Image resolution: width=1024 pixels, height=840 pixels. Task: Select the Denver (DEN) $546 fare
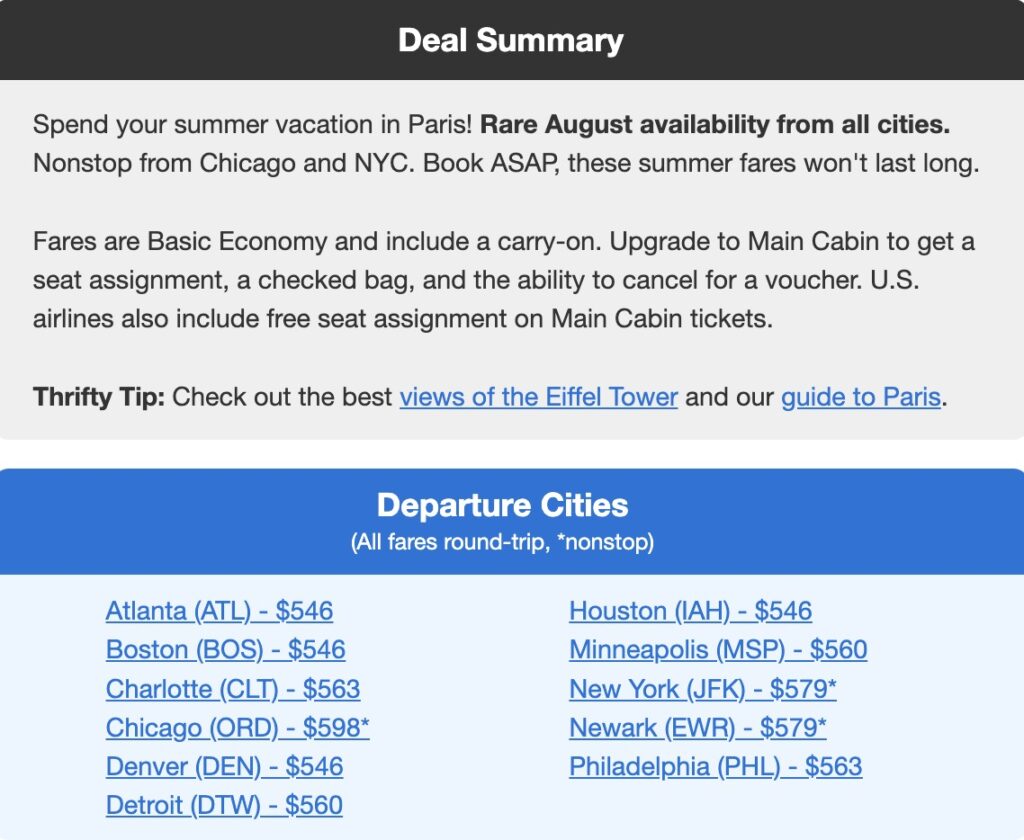click(225, 766)
